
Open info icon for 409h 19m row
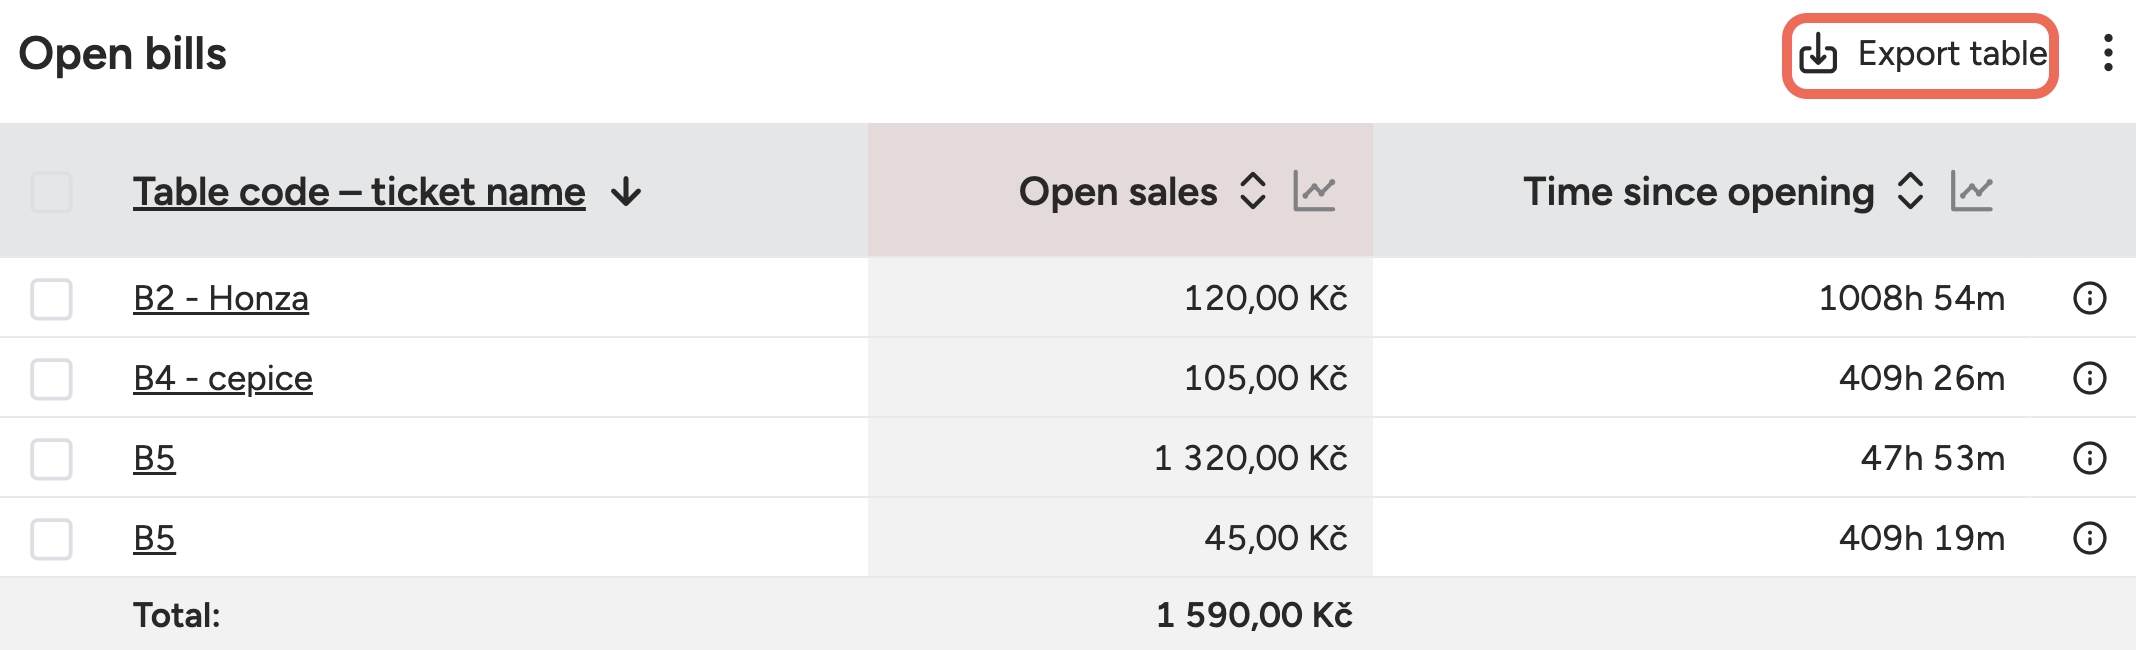(x=2090, y=538)
